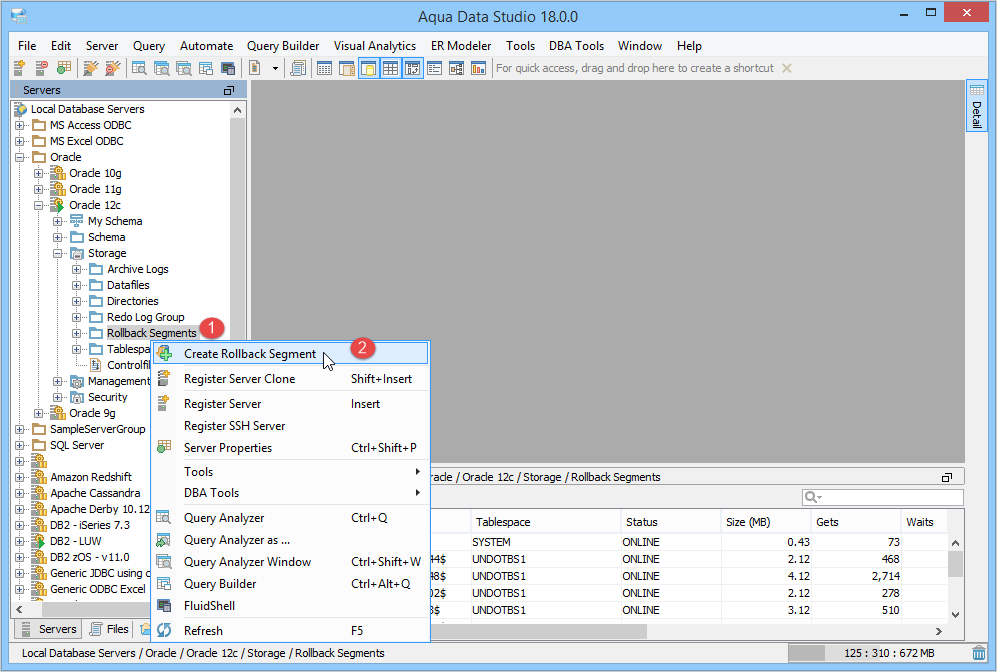Image resolution: width=997 pixels, height=672 pixels.
Task: Click the tree-diagram view toolbar icon
Action: click(x=457, y=68)
